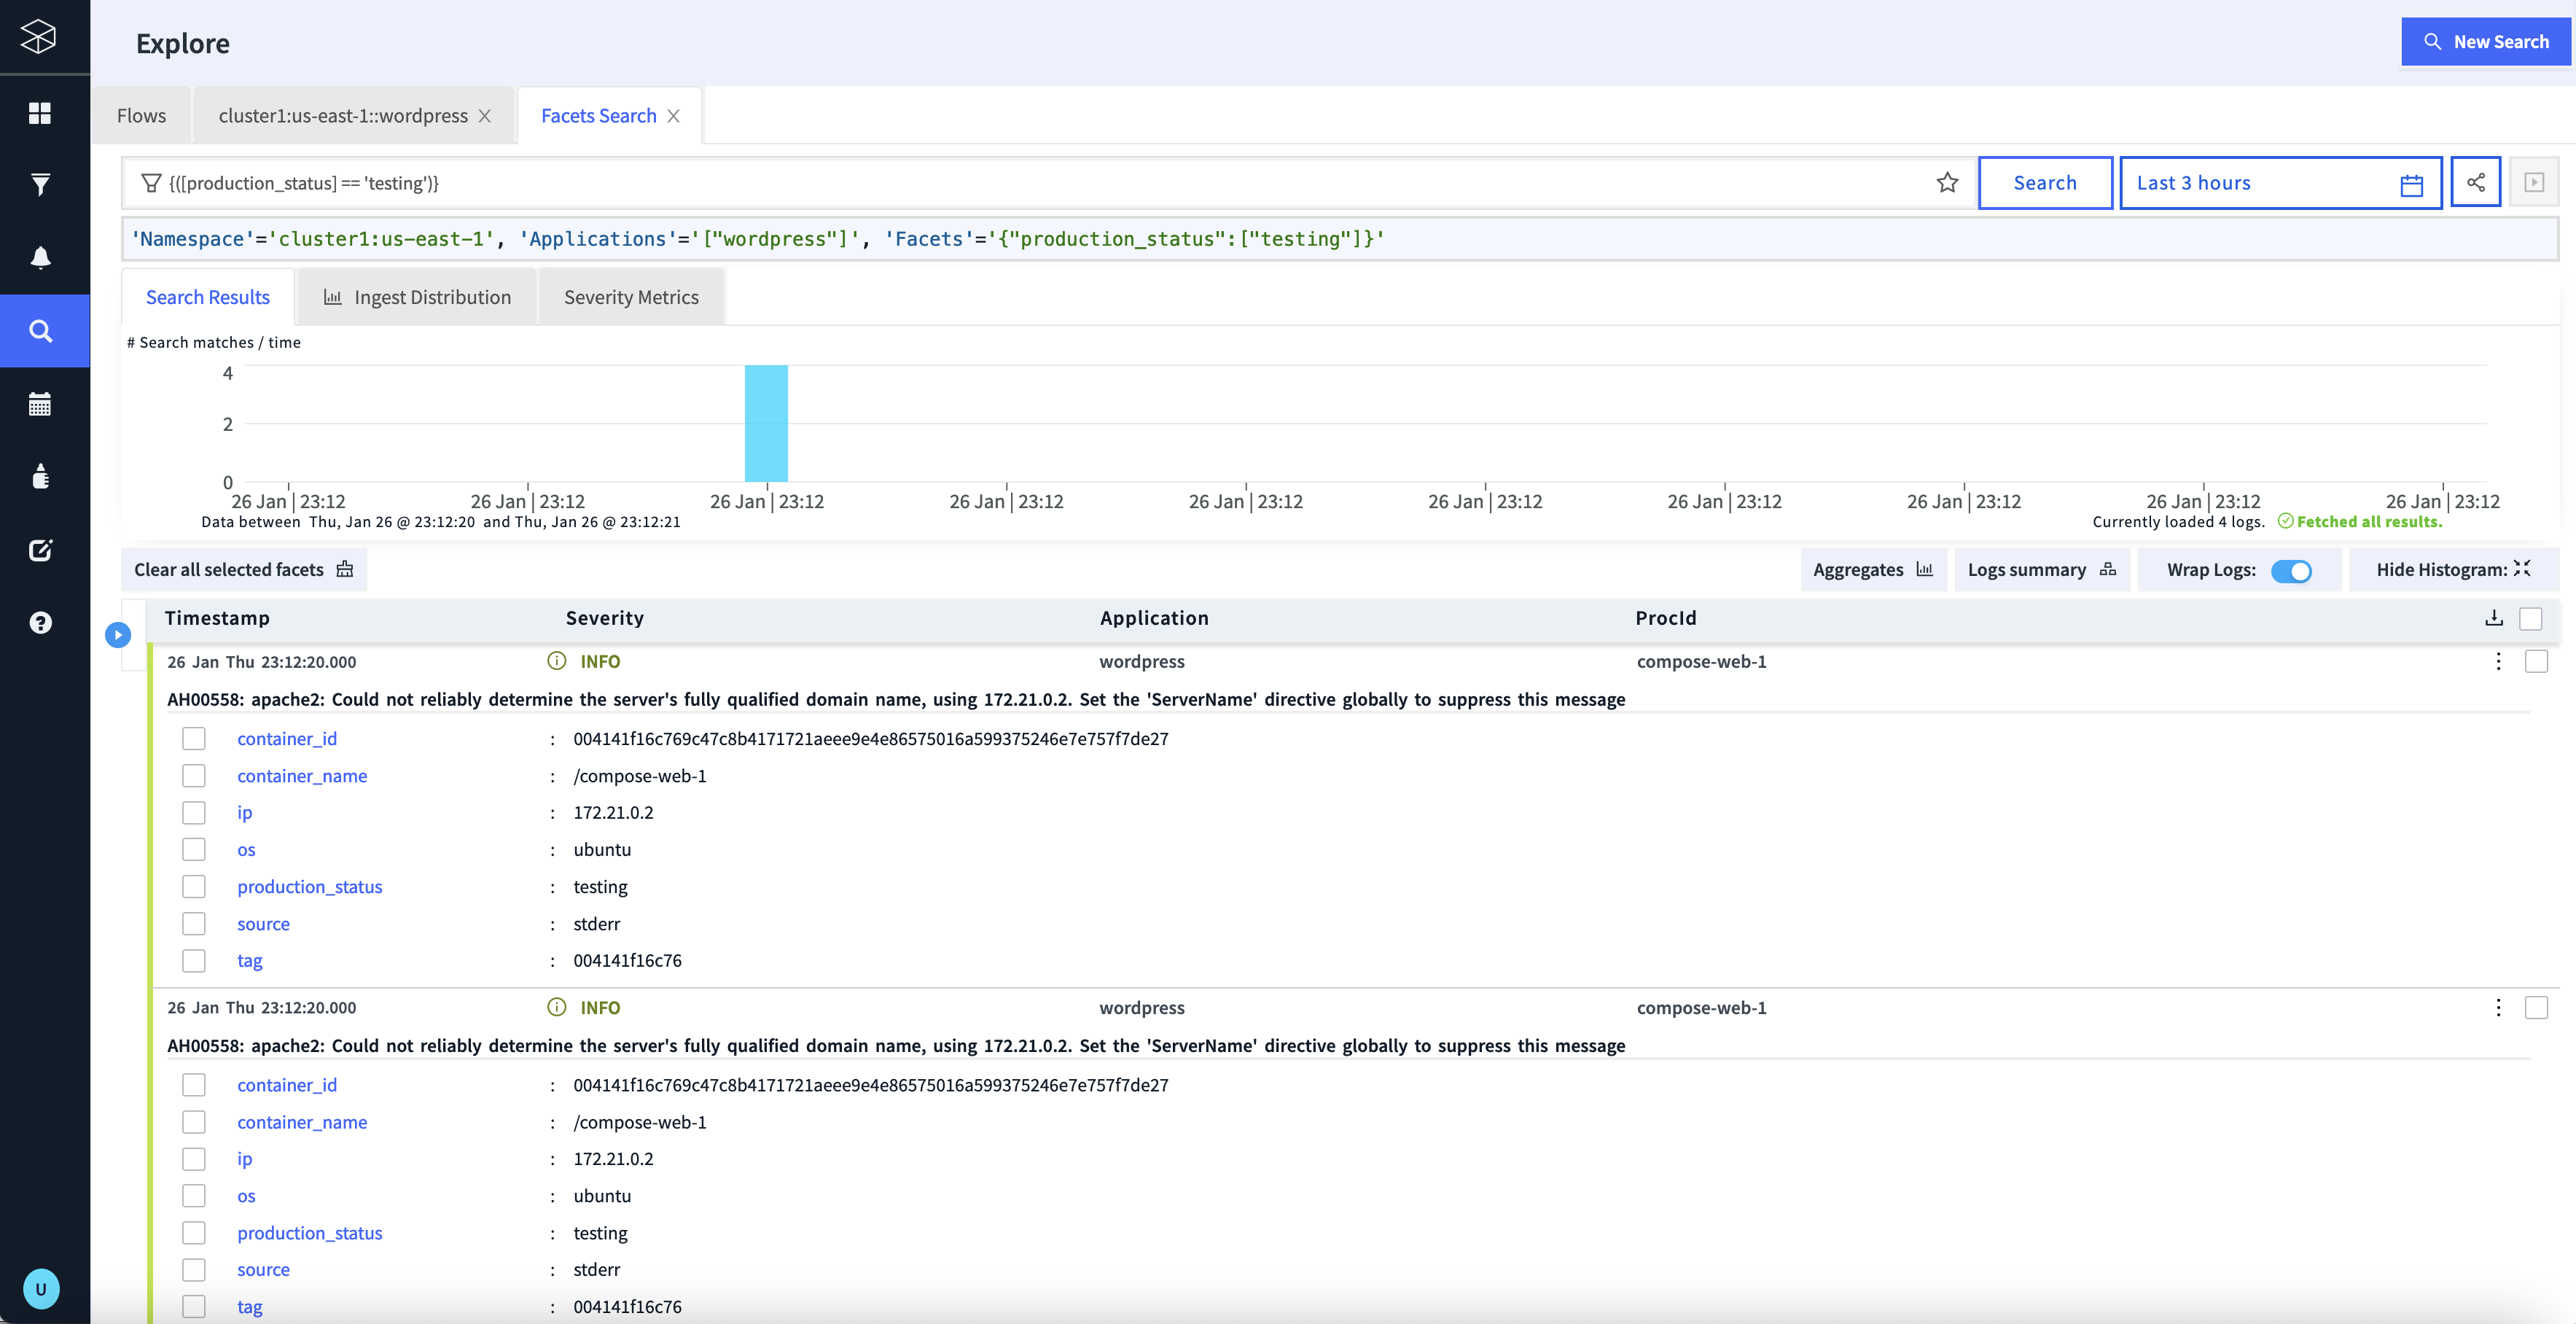Click the query filter input field

click(x=1000, y=183)
